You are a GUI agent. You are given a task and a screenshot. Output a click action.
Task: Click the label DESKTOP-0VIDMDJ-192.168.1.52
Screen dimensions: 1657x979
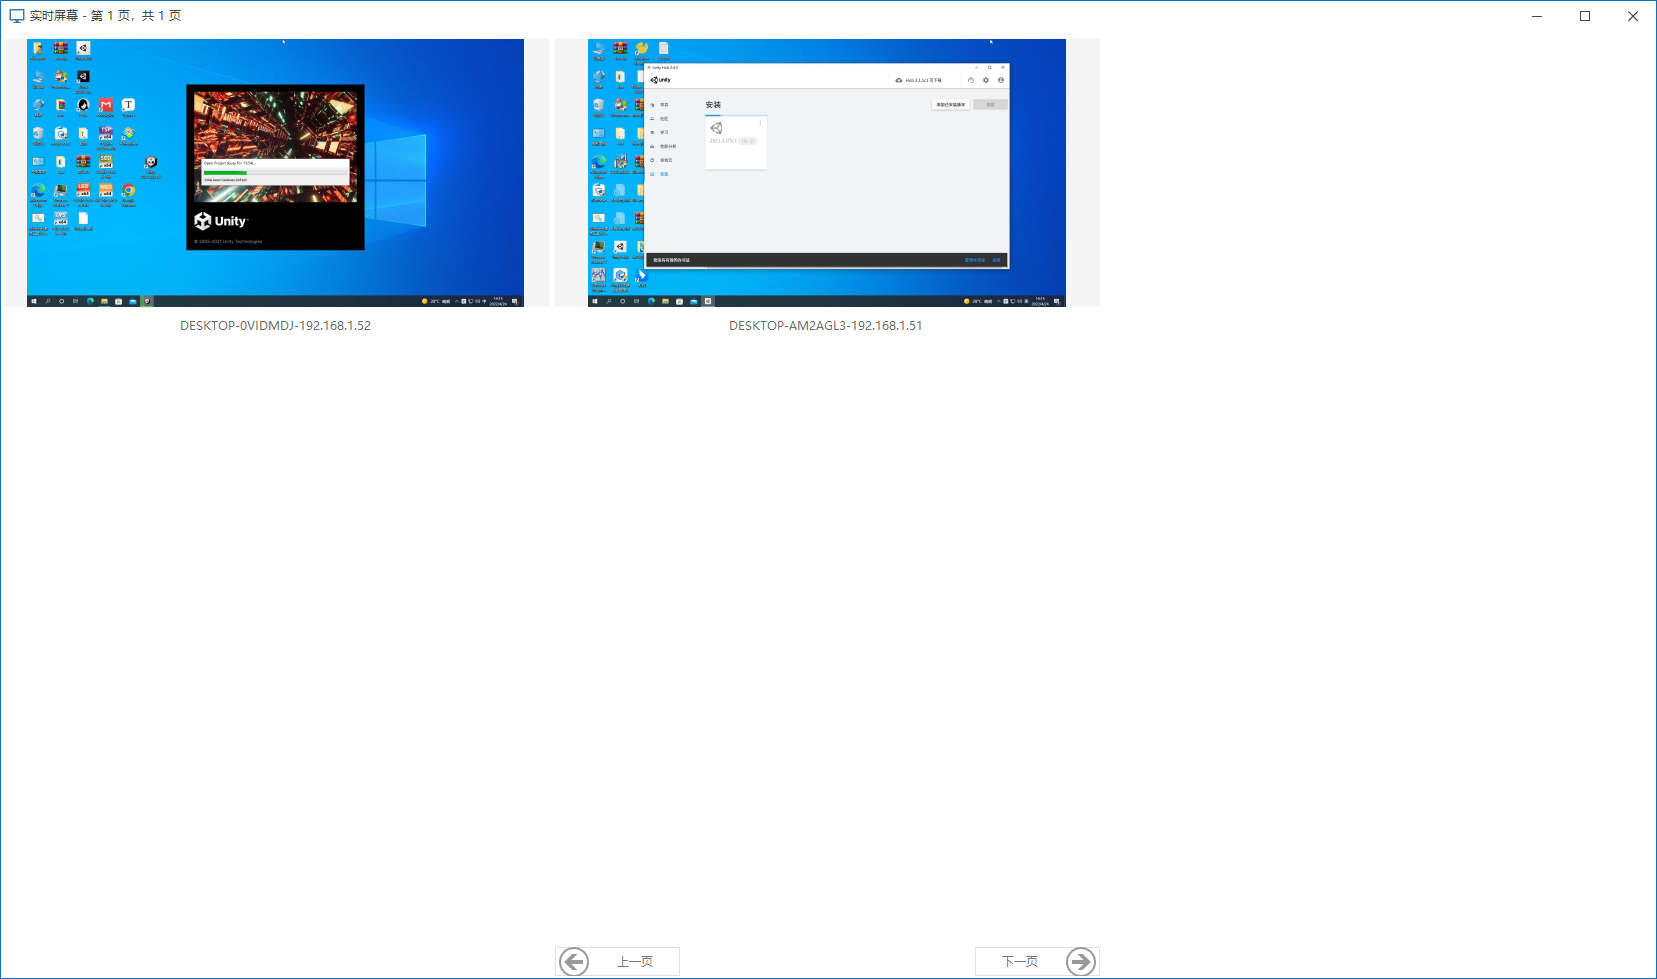pos(275,326)
